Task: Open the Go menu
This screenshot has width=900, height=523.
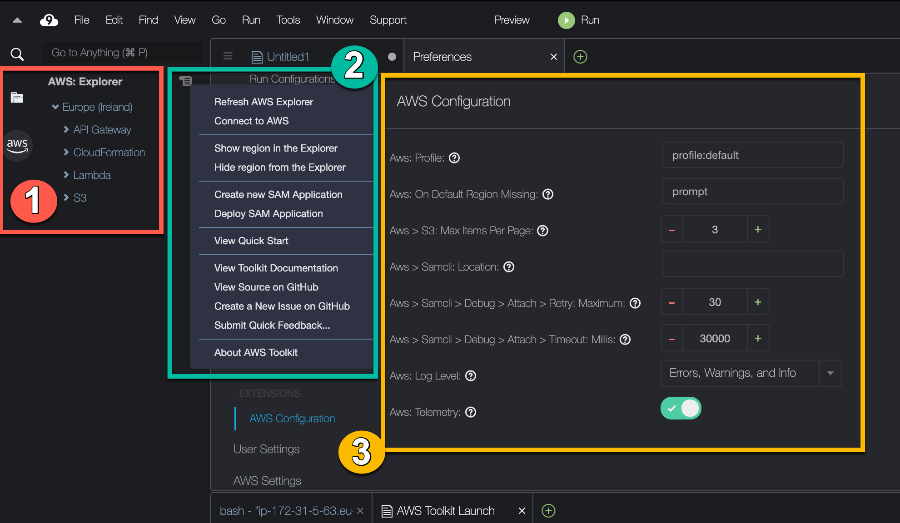Action: click(x=219, y=20)
